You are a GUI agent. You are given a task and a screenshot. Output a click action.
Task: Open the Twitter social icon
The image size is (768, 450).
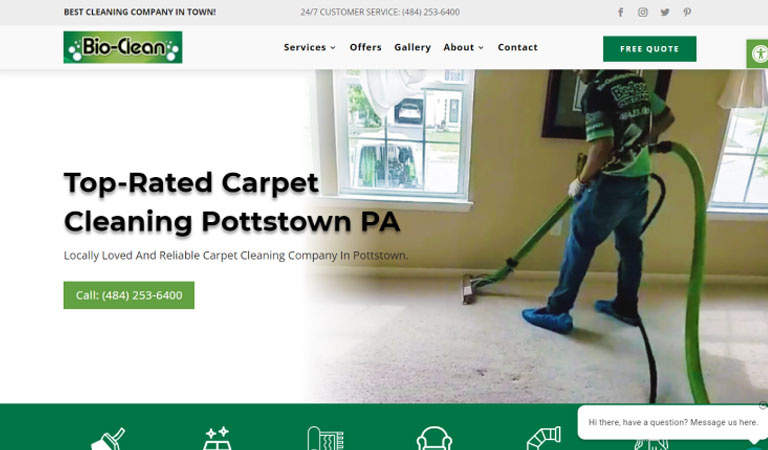(665, 12)
